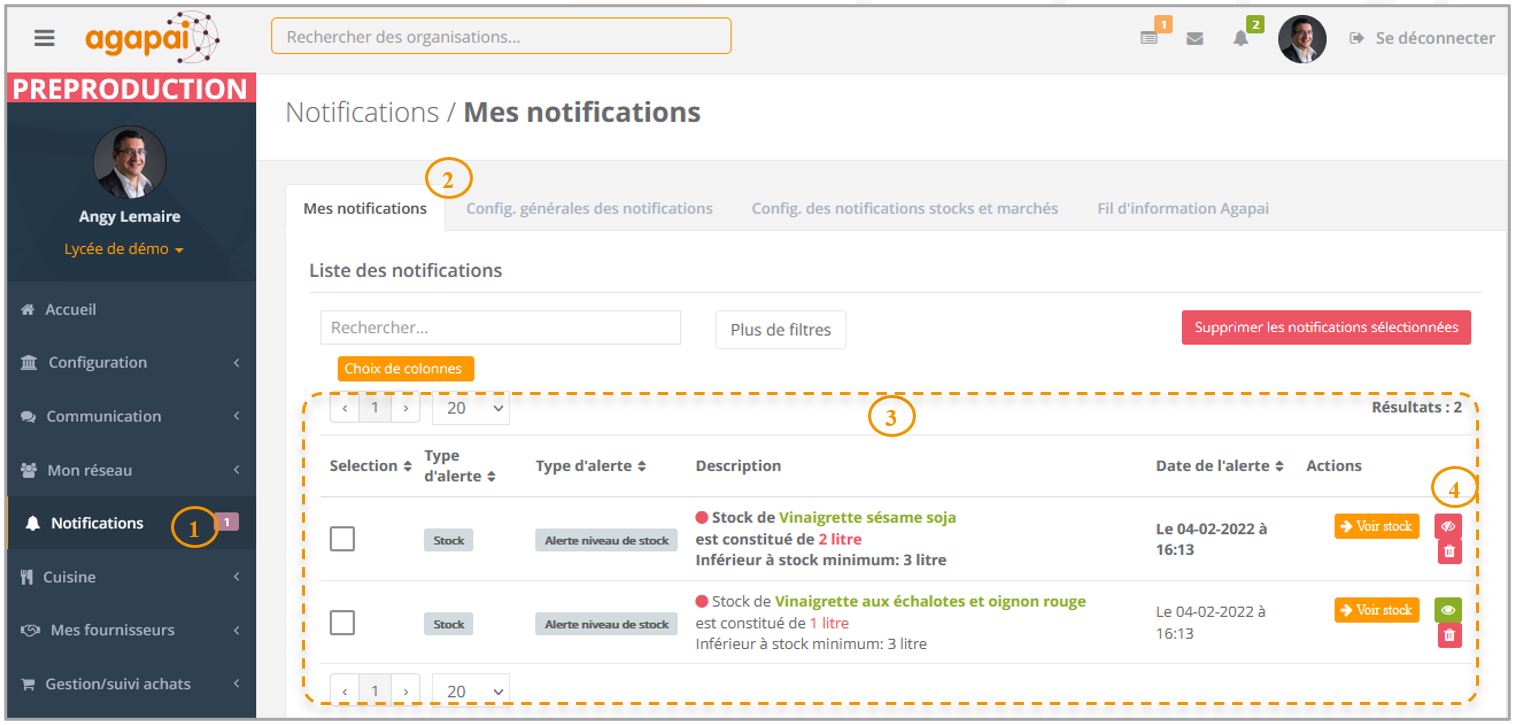1513x725 pixels.
Task: Switch to Config. générales des notifications tab
Action: coord(589,208)
